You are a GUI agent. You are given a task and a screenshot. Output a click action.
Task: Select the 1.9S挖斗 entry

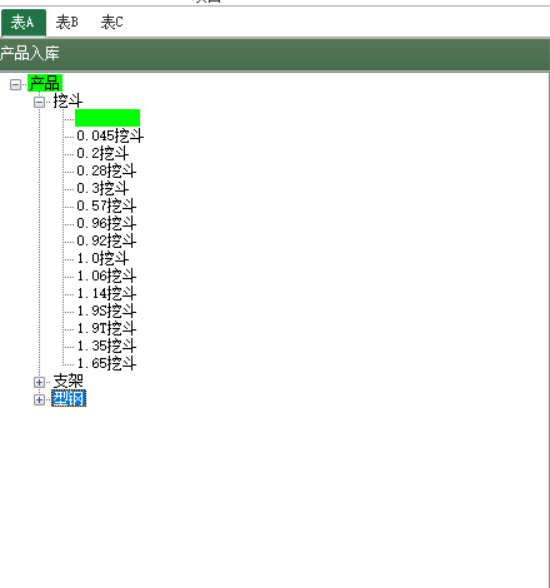[106, 311]
